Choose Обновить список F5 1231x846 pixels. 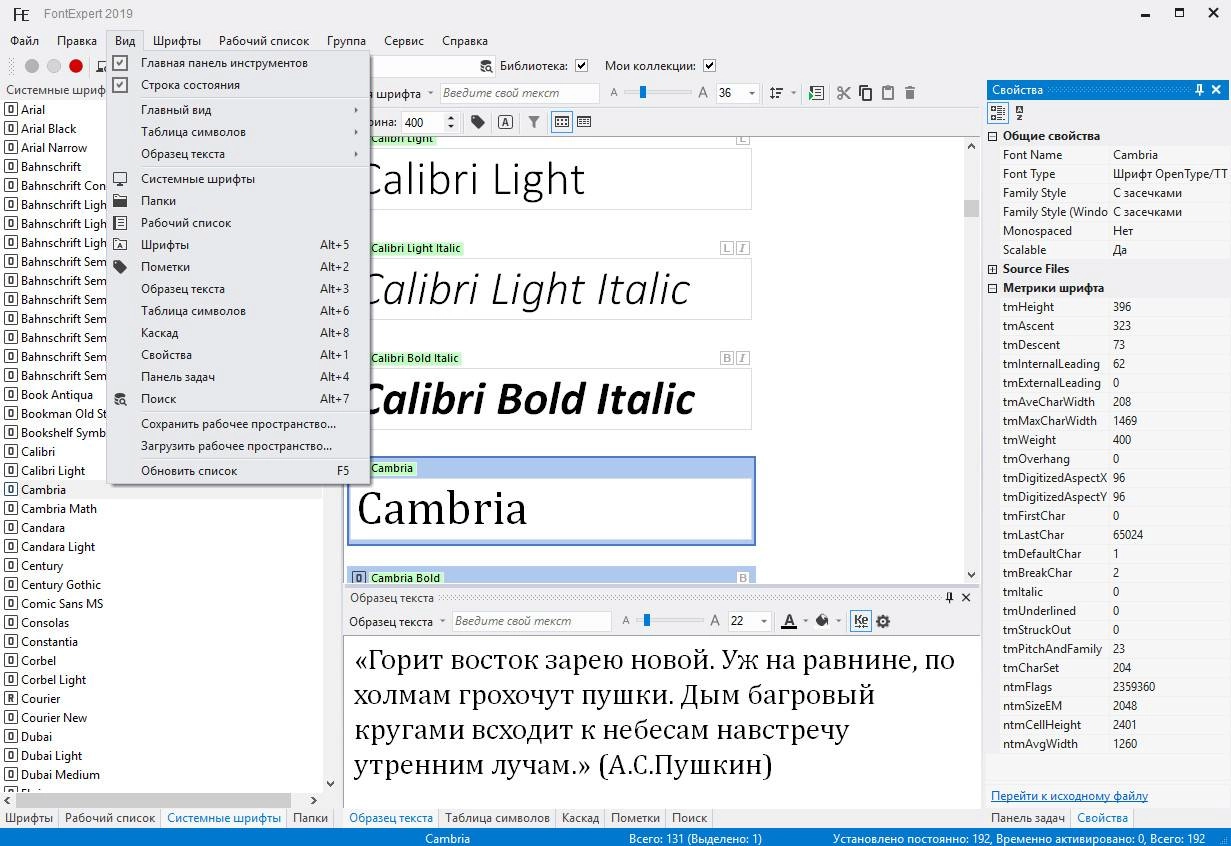coord(239,471)
